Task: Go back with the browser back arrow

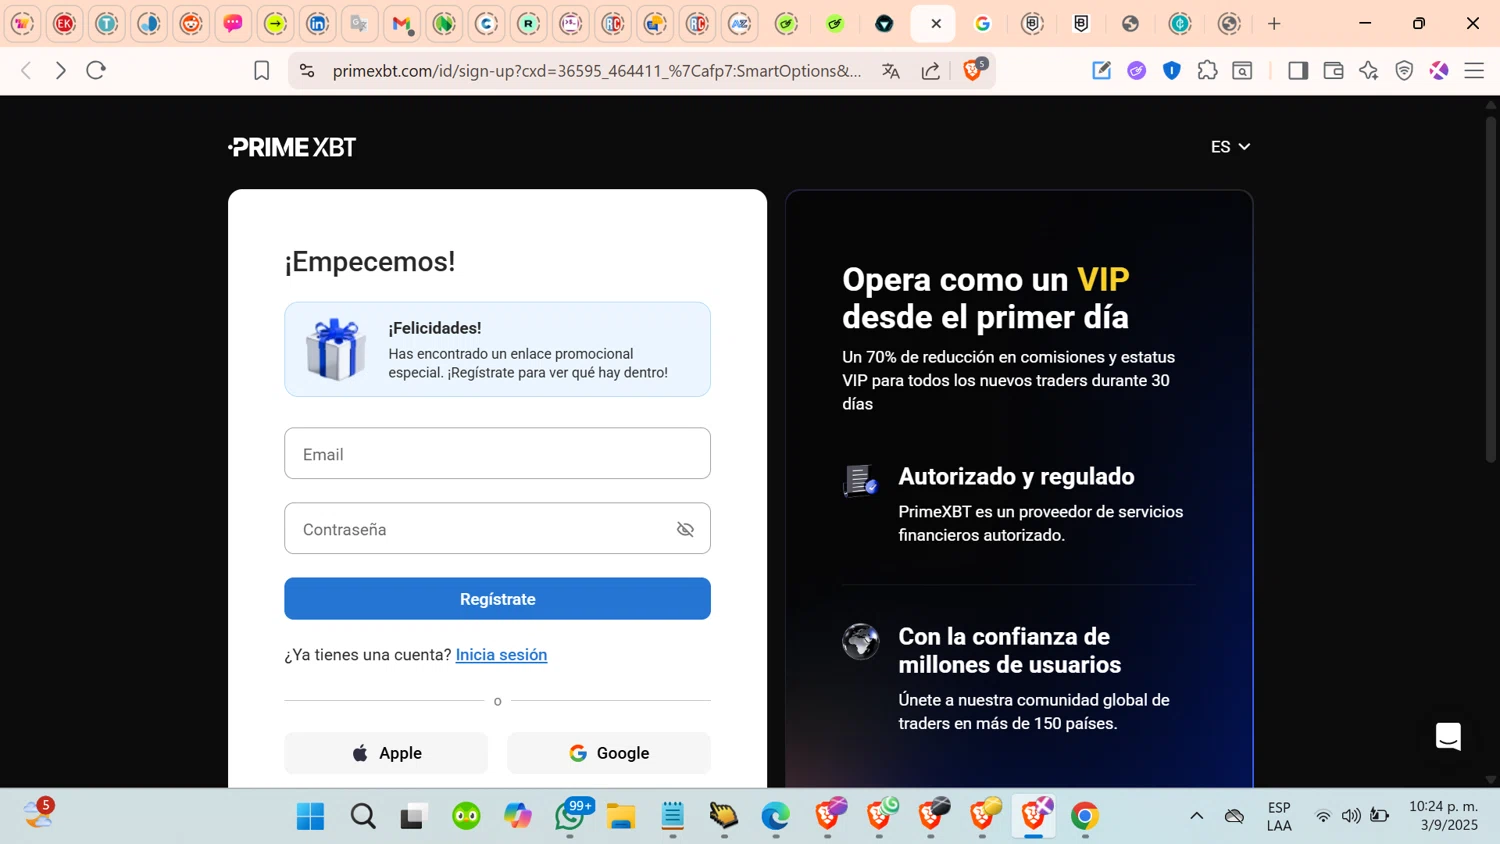Action: [26, 71]
